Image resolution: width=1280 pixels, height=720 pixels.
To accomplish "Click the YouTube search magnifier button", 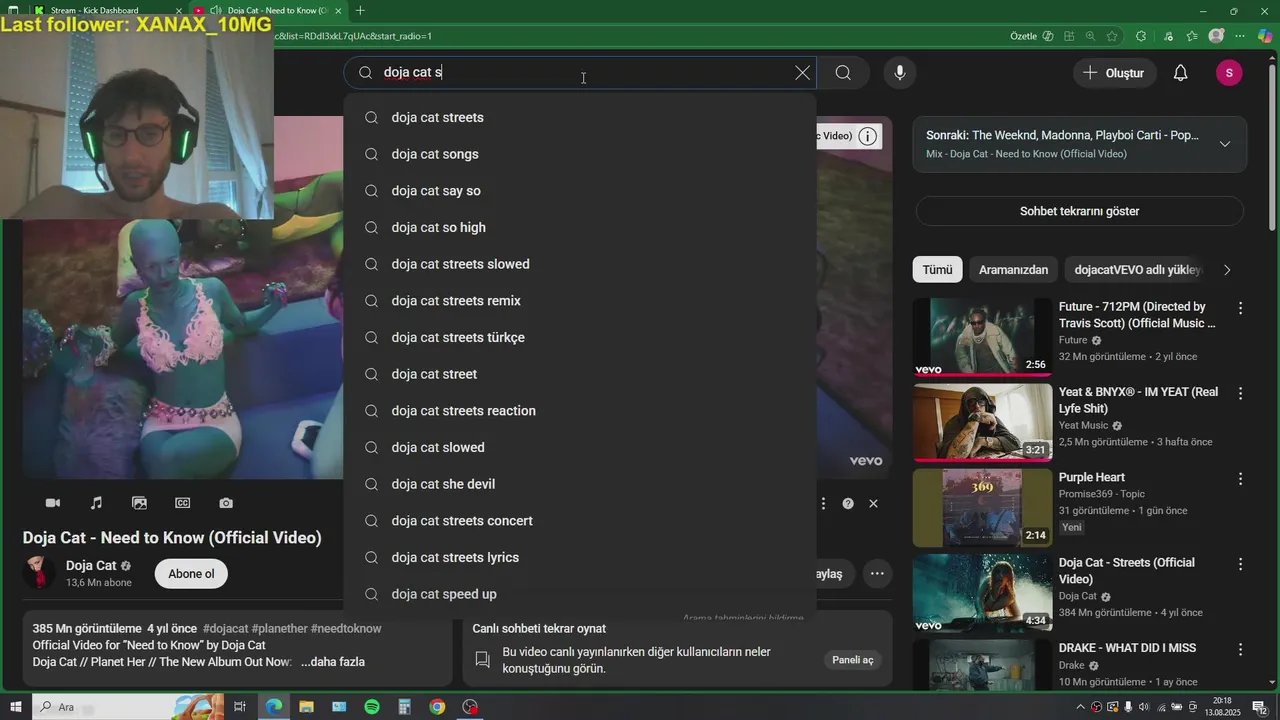I will click(843, 73).
